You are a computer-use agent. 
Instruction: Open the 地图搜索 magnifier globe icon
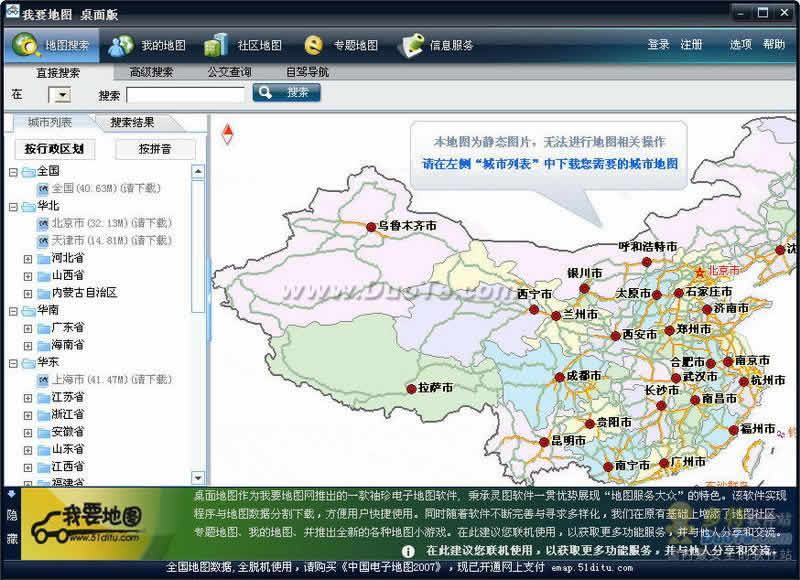pyautogui.click(x=26, y=45)
